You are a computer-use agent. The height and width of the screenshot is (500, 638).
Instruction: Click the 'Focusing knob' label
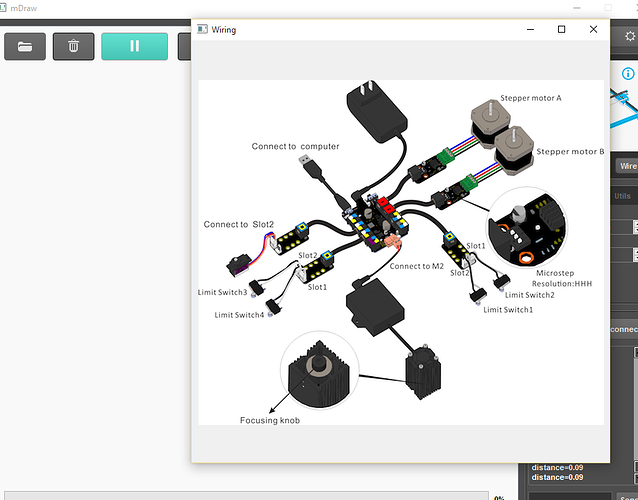pyautogui.click(x=270, y=420)
